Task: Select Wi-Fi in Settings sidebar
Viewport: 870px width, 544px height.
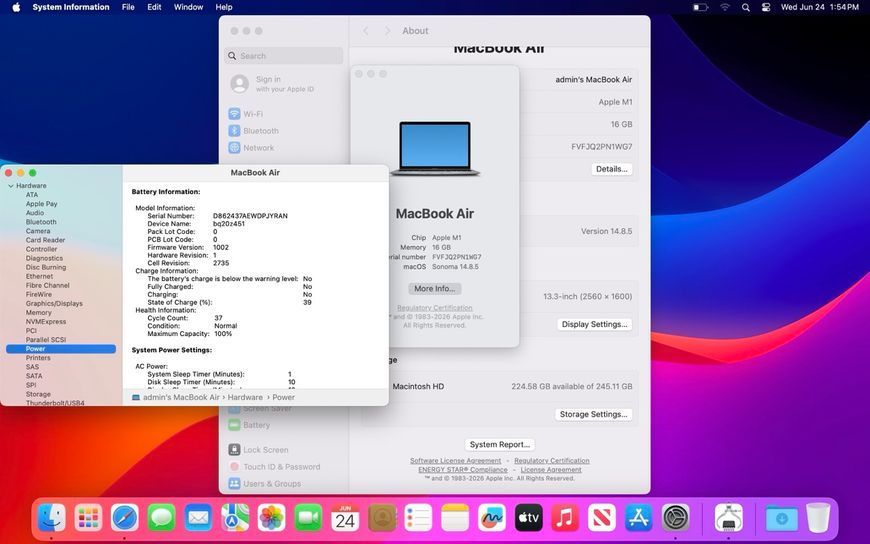Action: [x=284, y=114]
